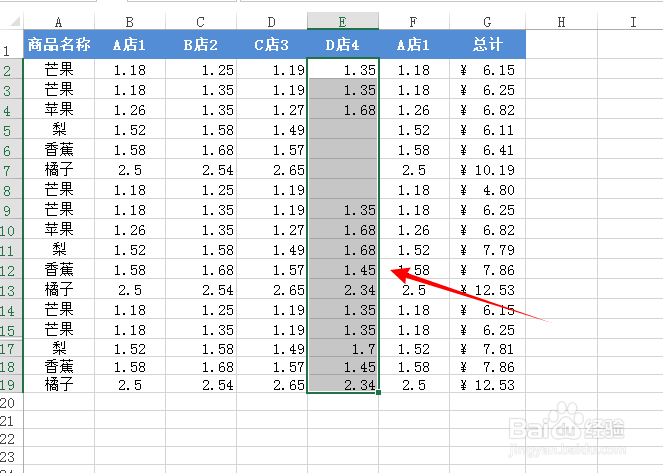The image size is (663, 473).
Task: Select row 19 header number
Action: 11,384
